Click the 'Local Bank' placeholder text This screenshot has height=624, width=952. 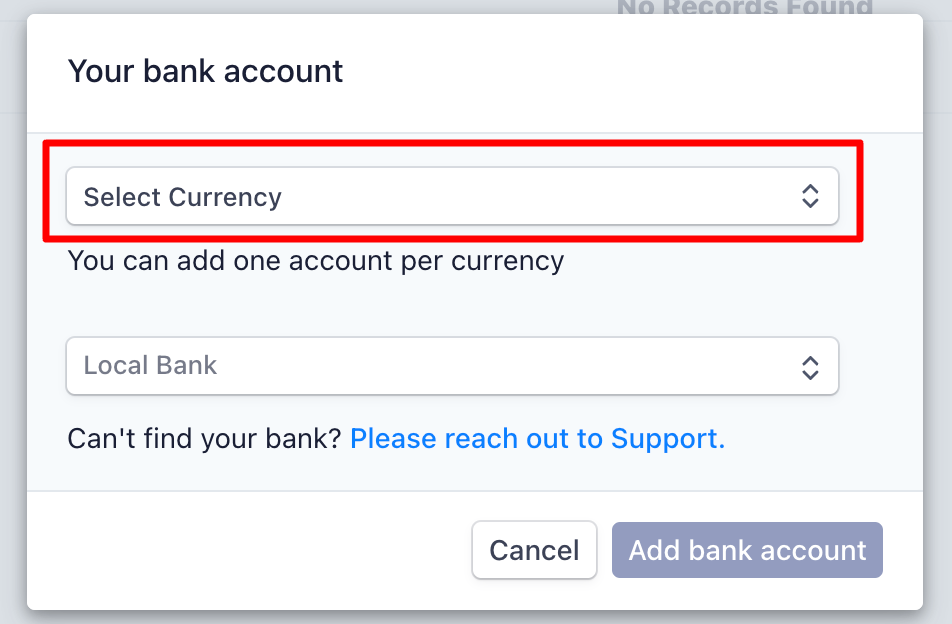tap(150, 365)
